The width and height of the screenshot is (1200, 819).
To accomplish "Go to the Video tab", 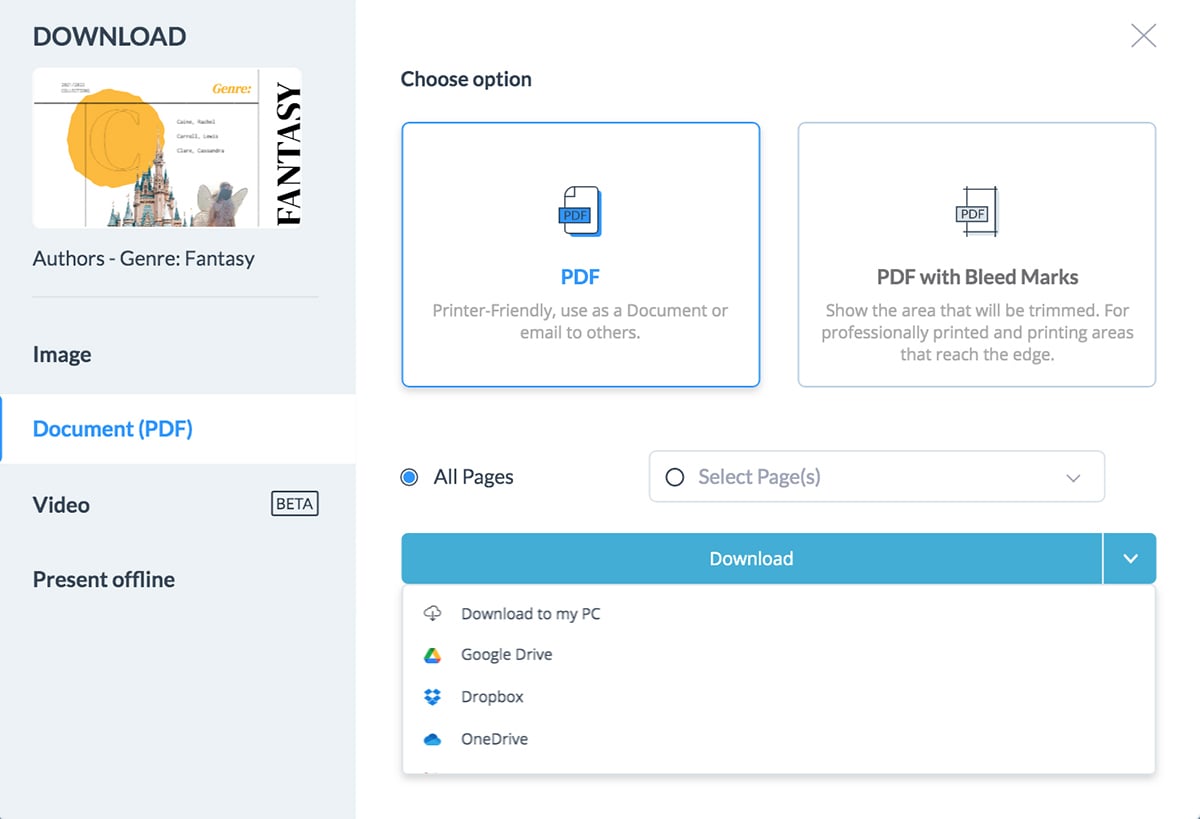I will [62, 505].
